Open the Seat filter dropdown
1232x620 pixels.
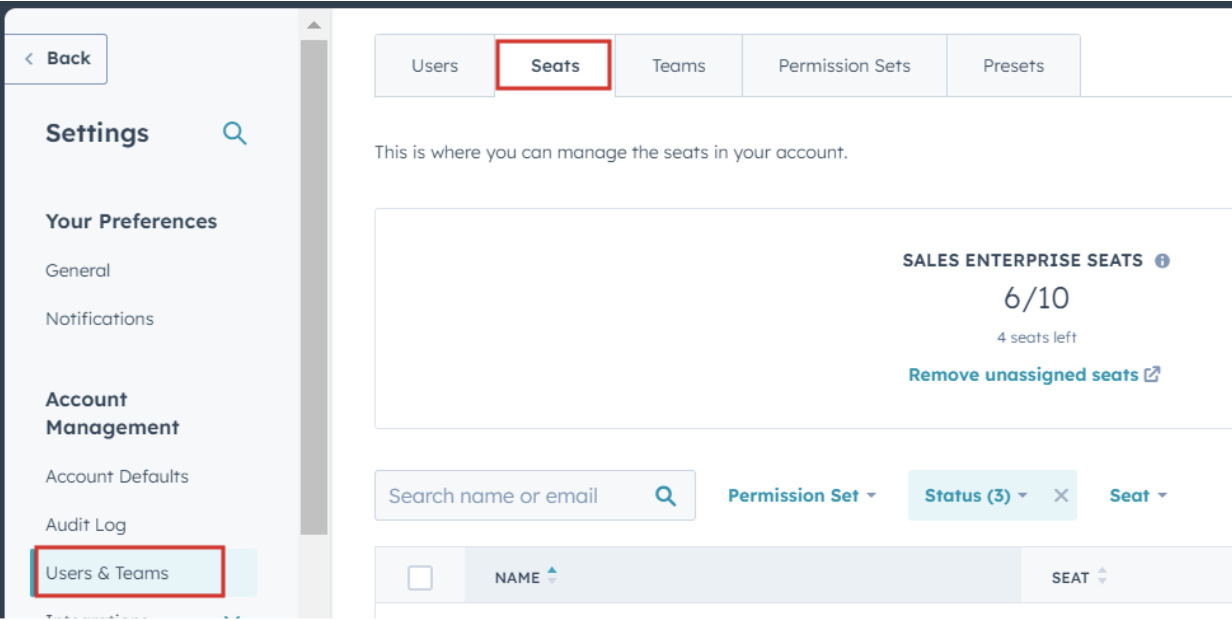click(x=1138, y=496)
